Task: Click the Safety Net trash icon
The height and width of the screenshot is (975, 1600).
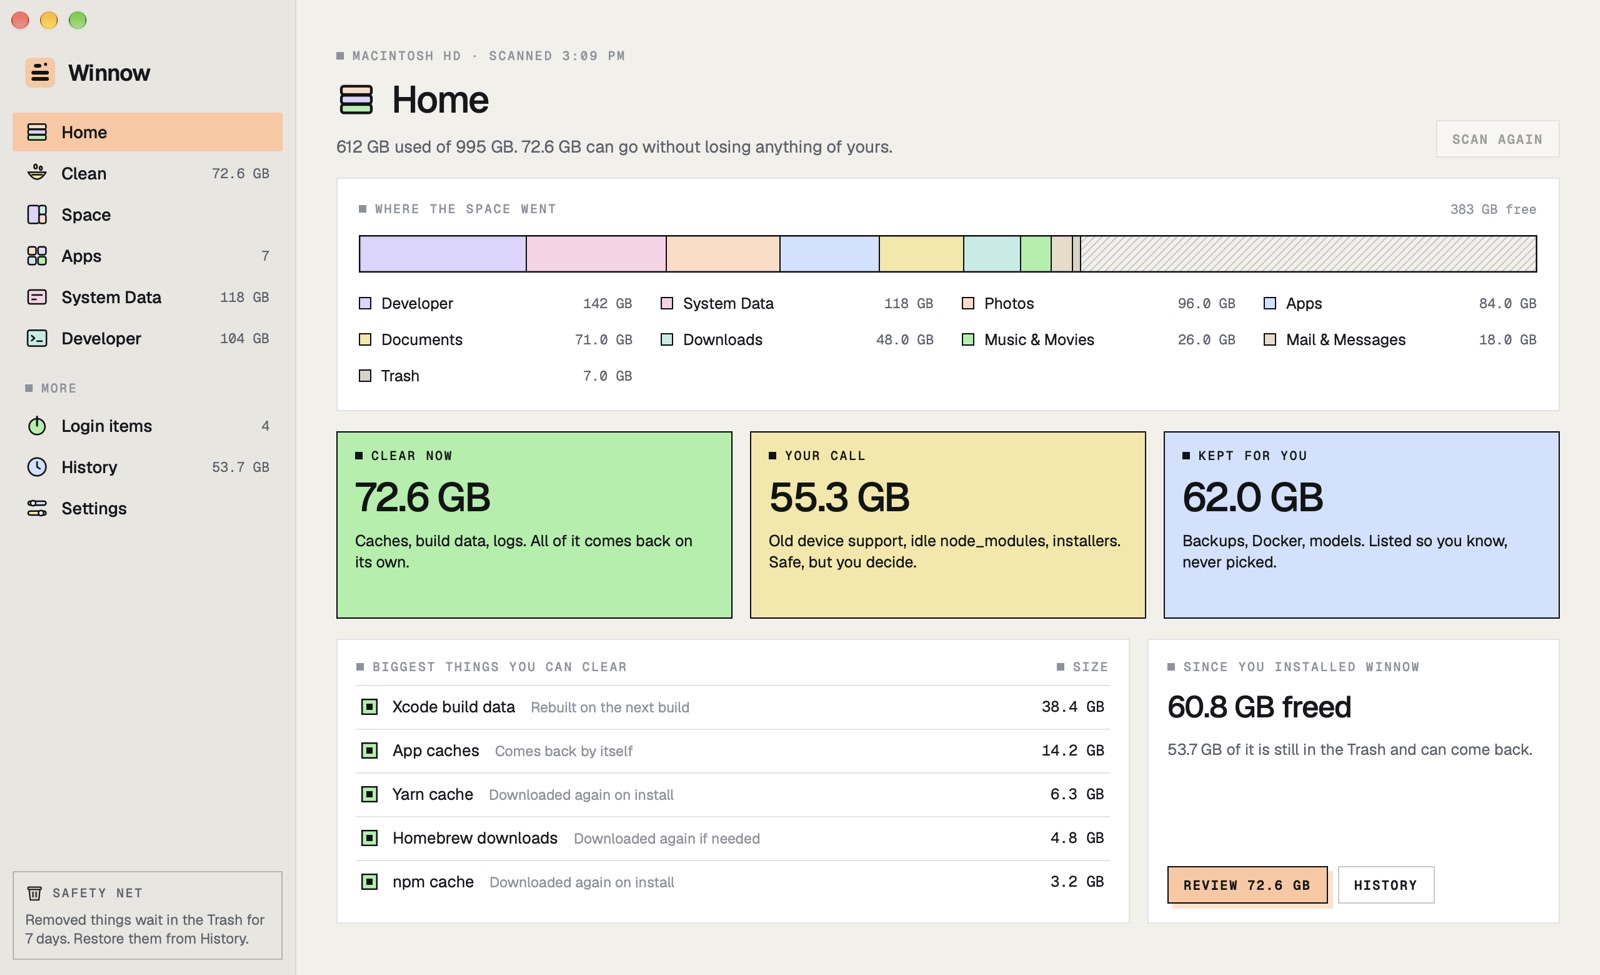Action: (34, 893)
